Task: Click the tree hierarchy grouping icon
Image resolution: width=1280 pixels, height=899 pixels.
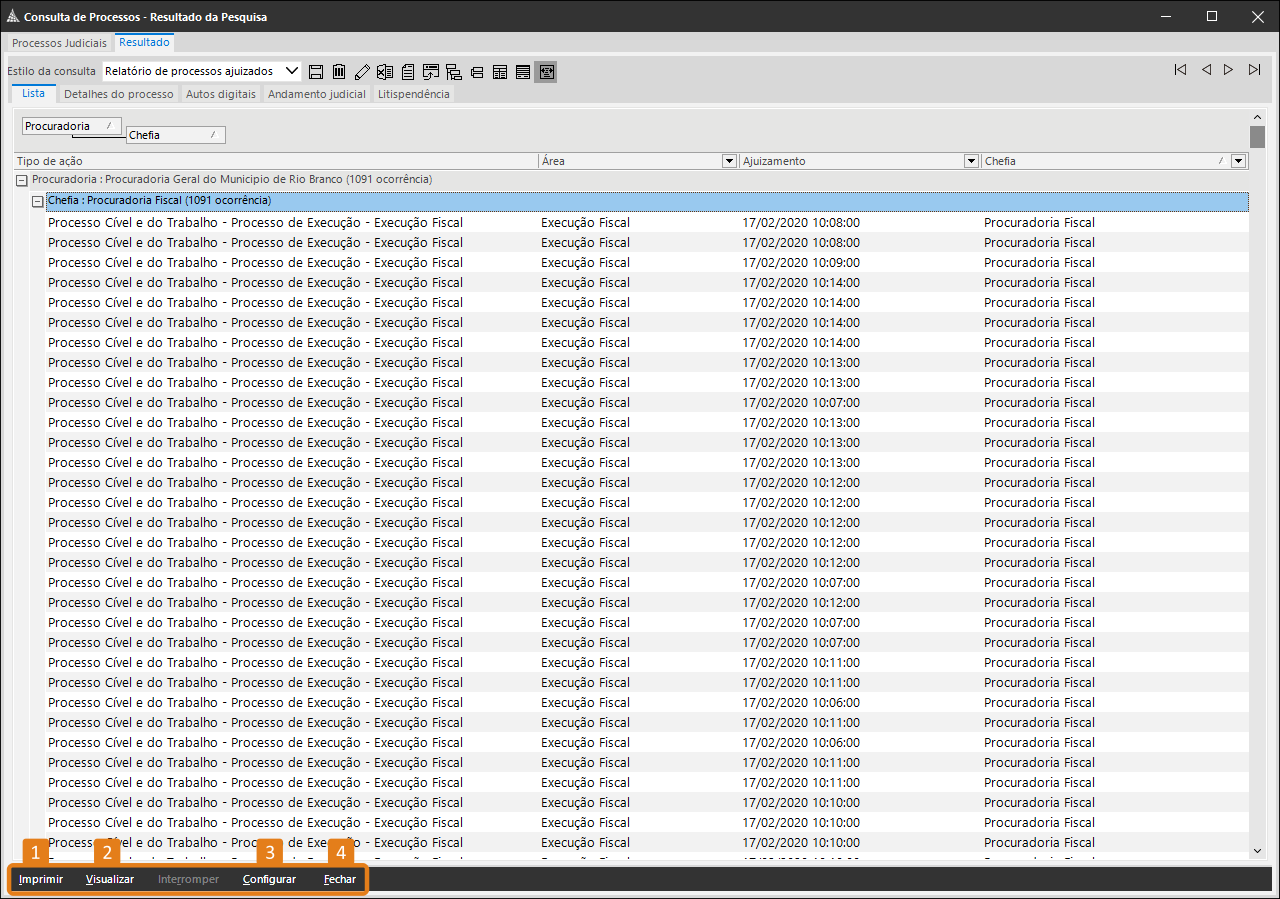Action: click(x=454, y=72)
